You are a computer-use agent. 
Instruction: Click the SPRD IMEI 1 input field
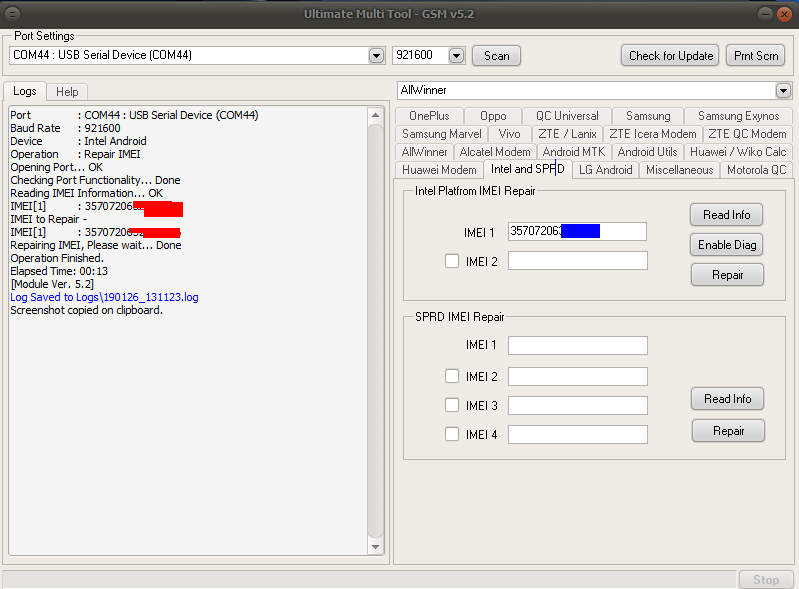[x=577, y=345]
